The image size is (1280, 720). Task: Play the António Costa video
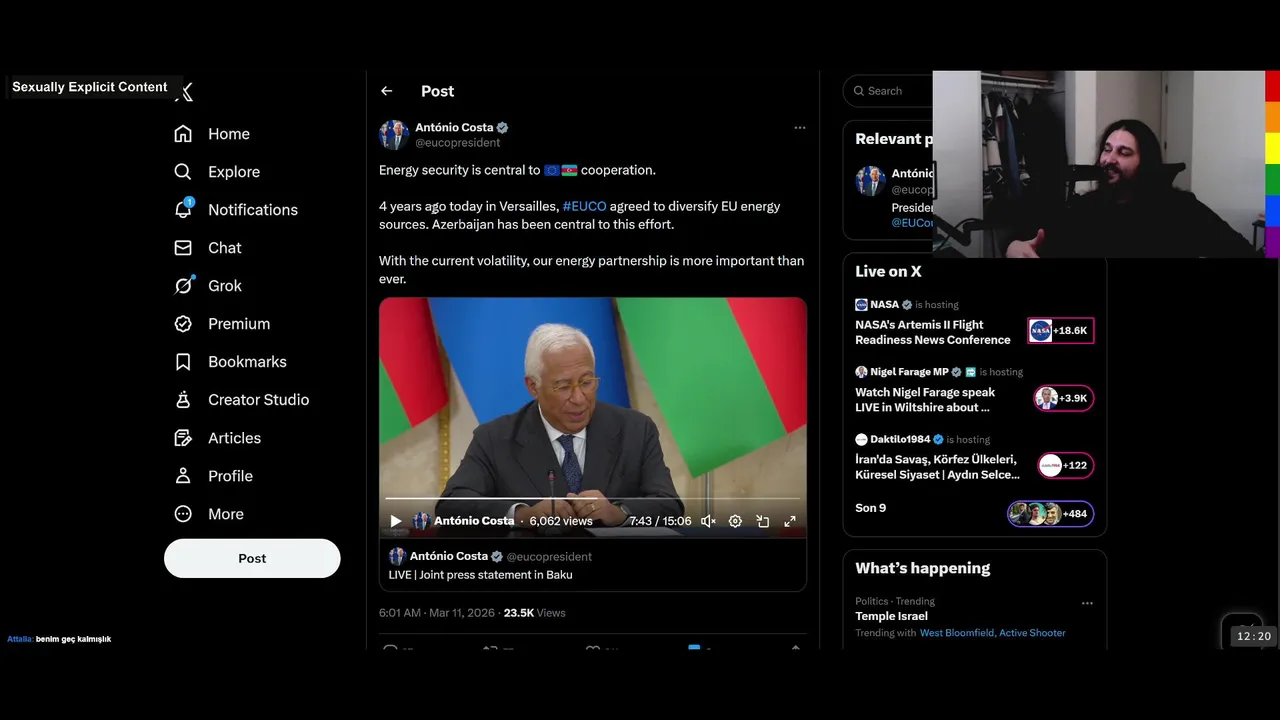pos(396,521)
